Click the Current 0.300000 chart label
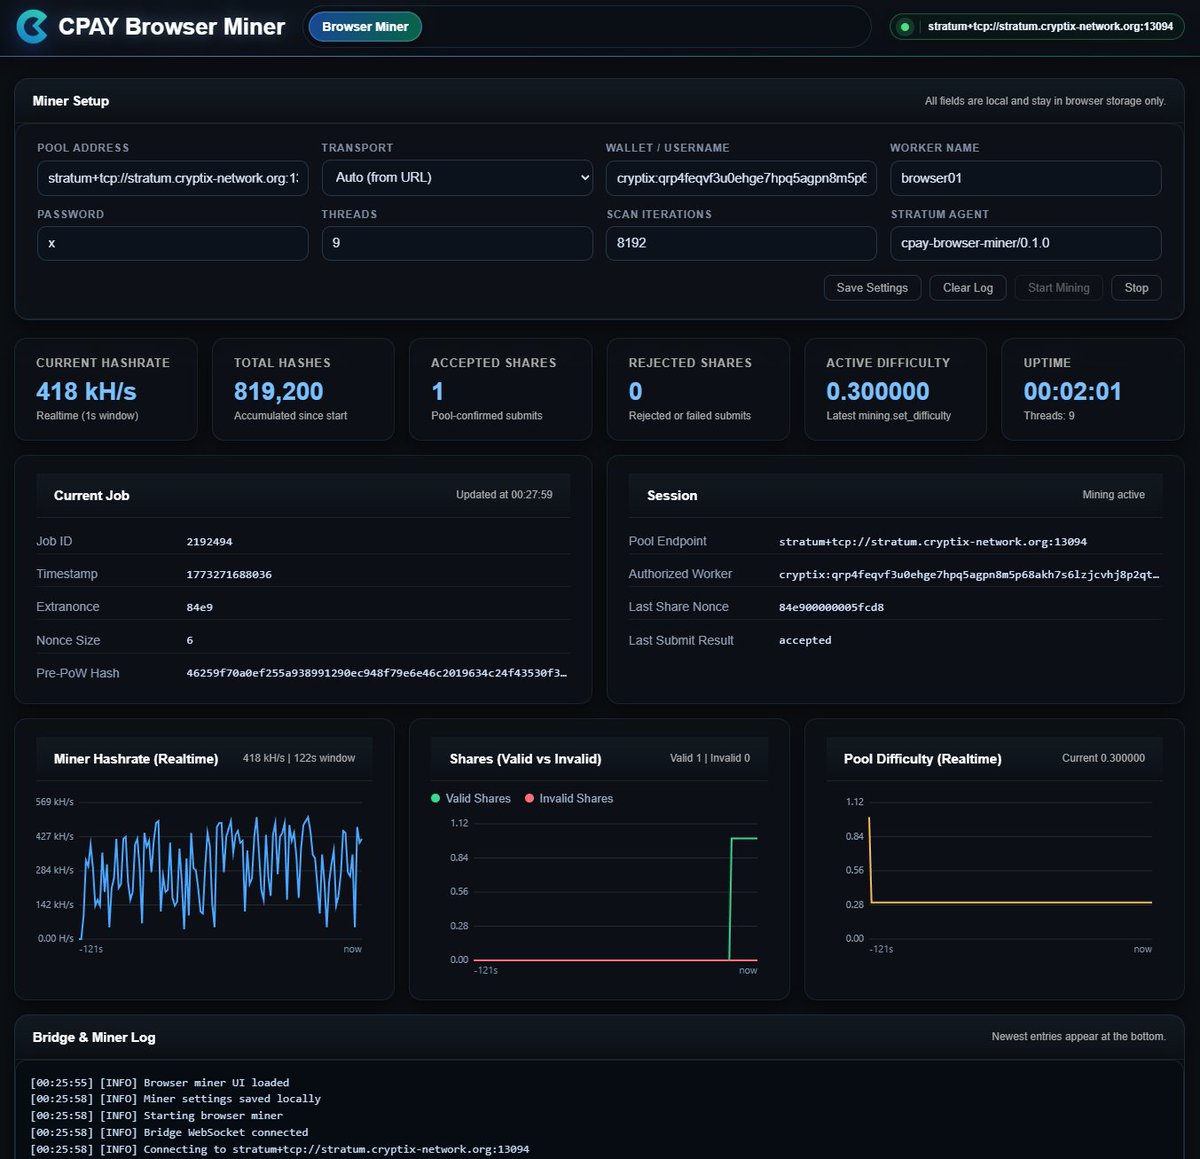 point(1103,758)
